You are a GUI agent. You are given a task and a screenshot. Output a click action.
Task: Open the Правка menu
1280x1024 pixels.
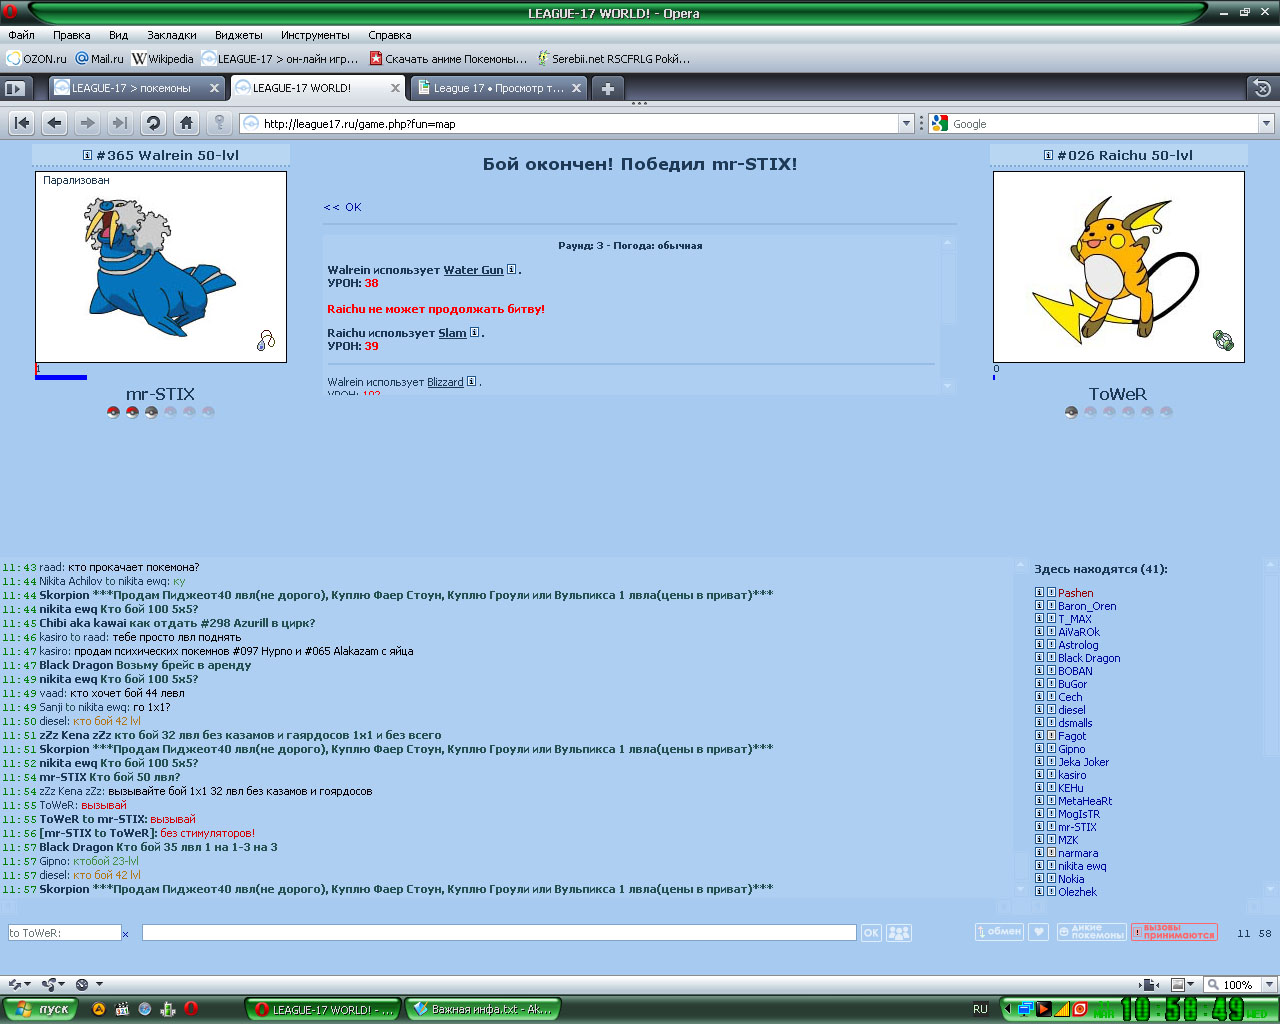coord(71,35)
